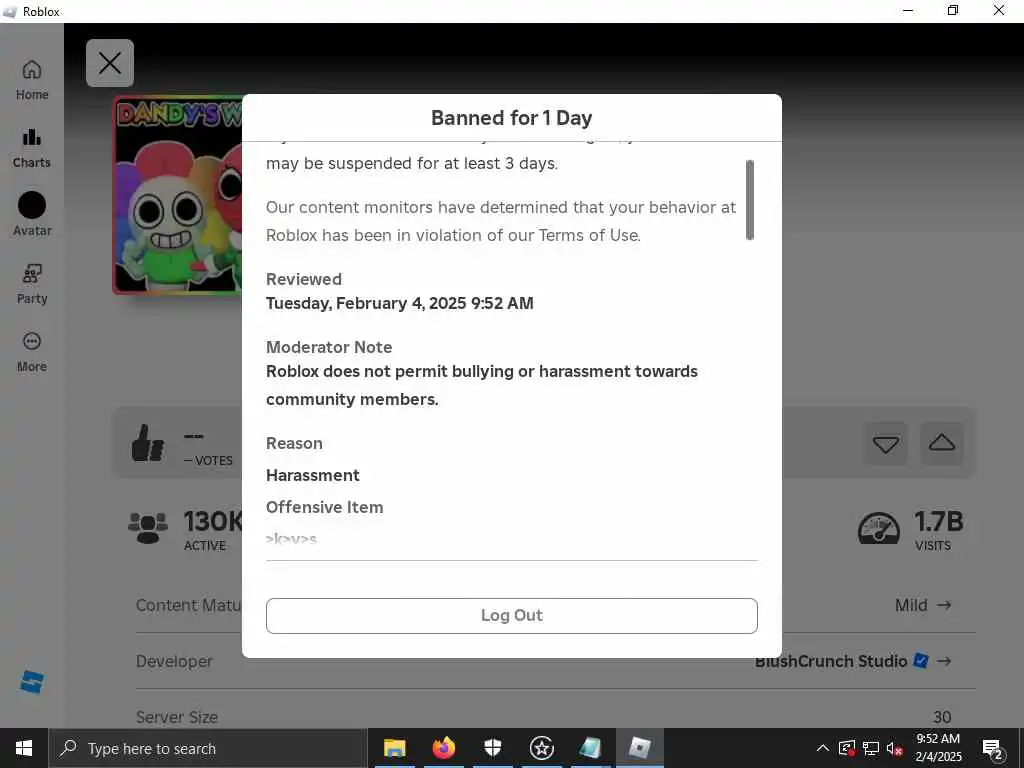
Task: Open the Avatar sidebar item
Action: pos(32,215)
